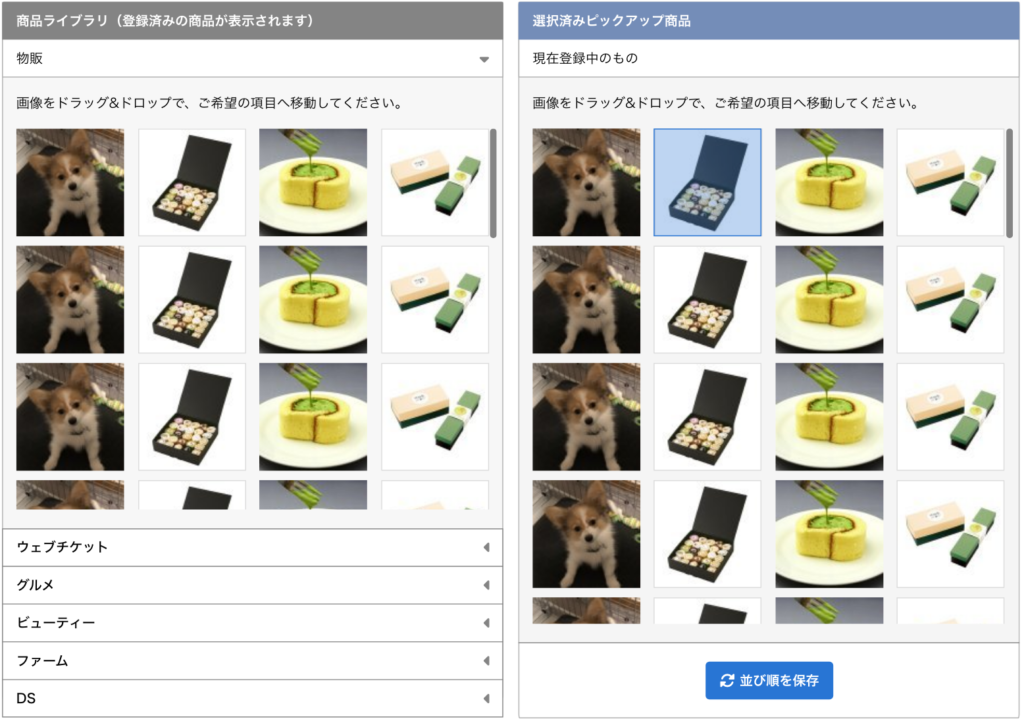
Task: Click top green gift box in selected pickup panel
Action: pyautogui.click(x=950, y=182)
